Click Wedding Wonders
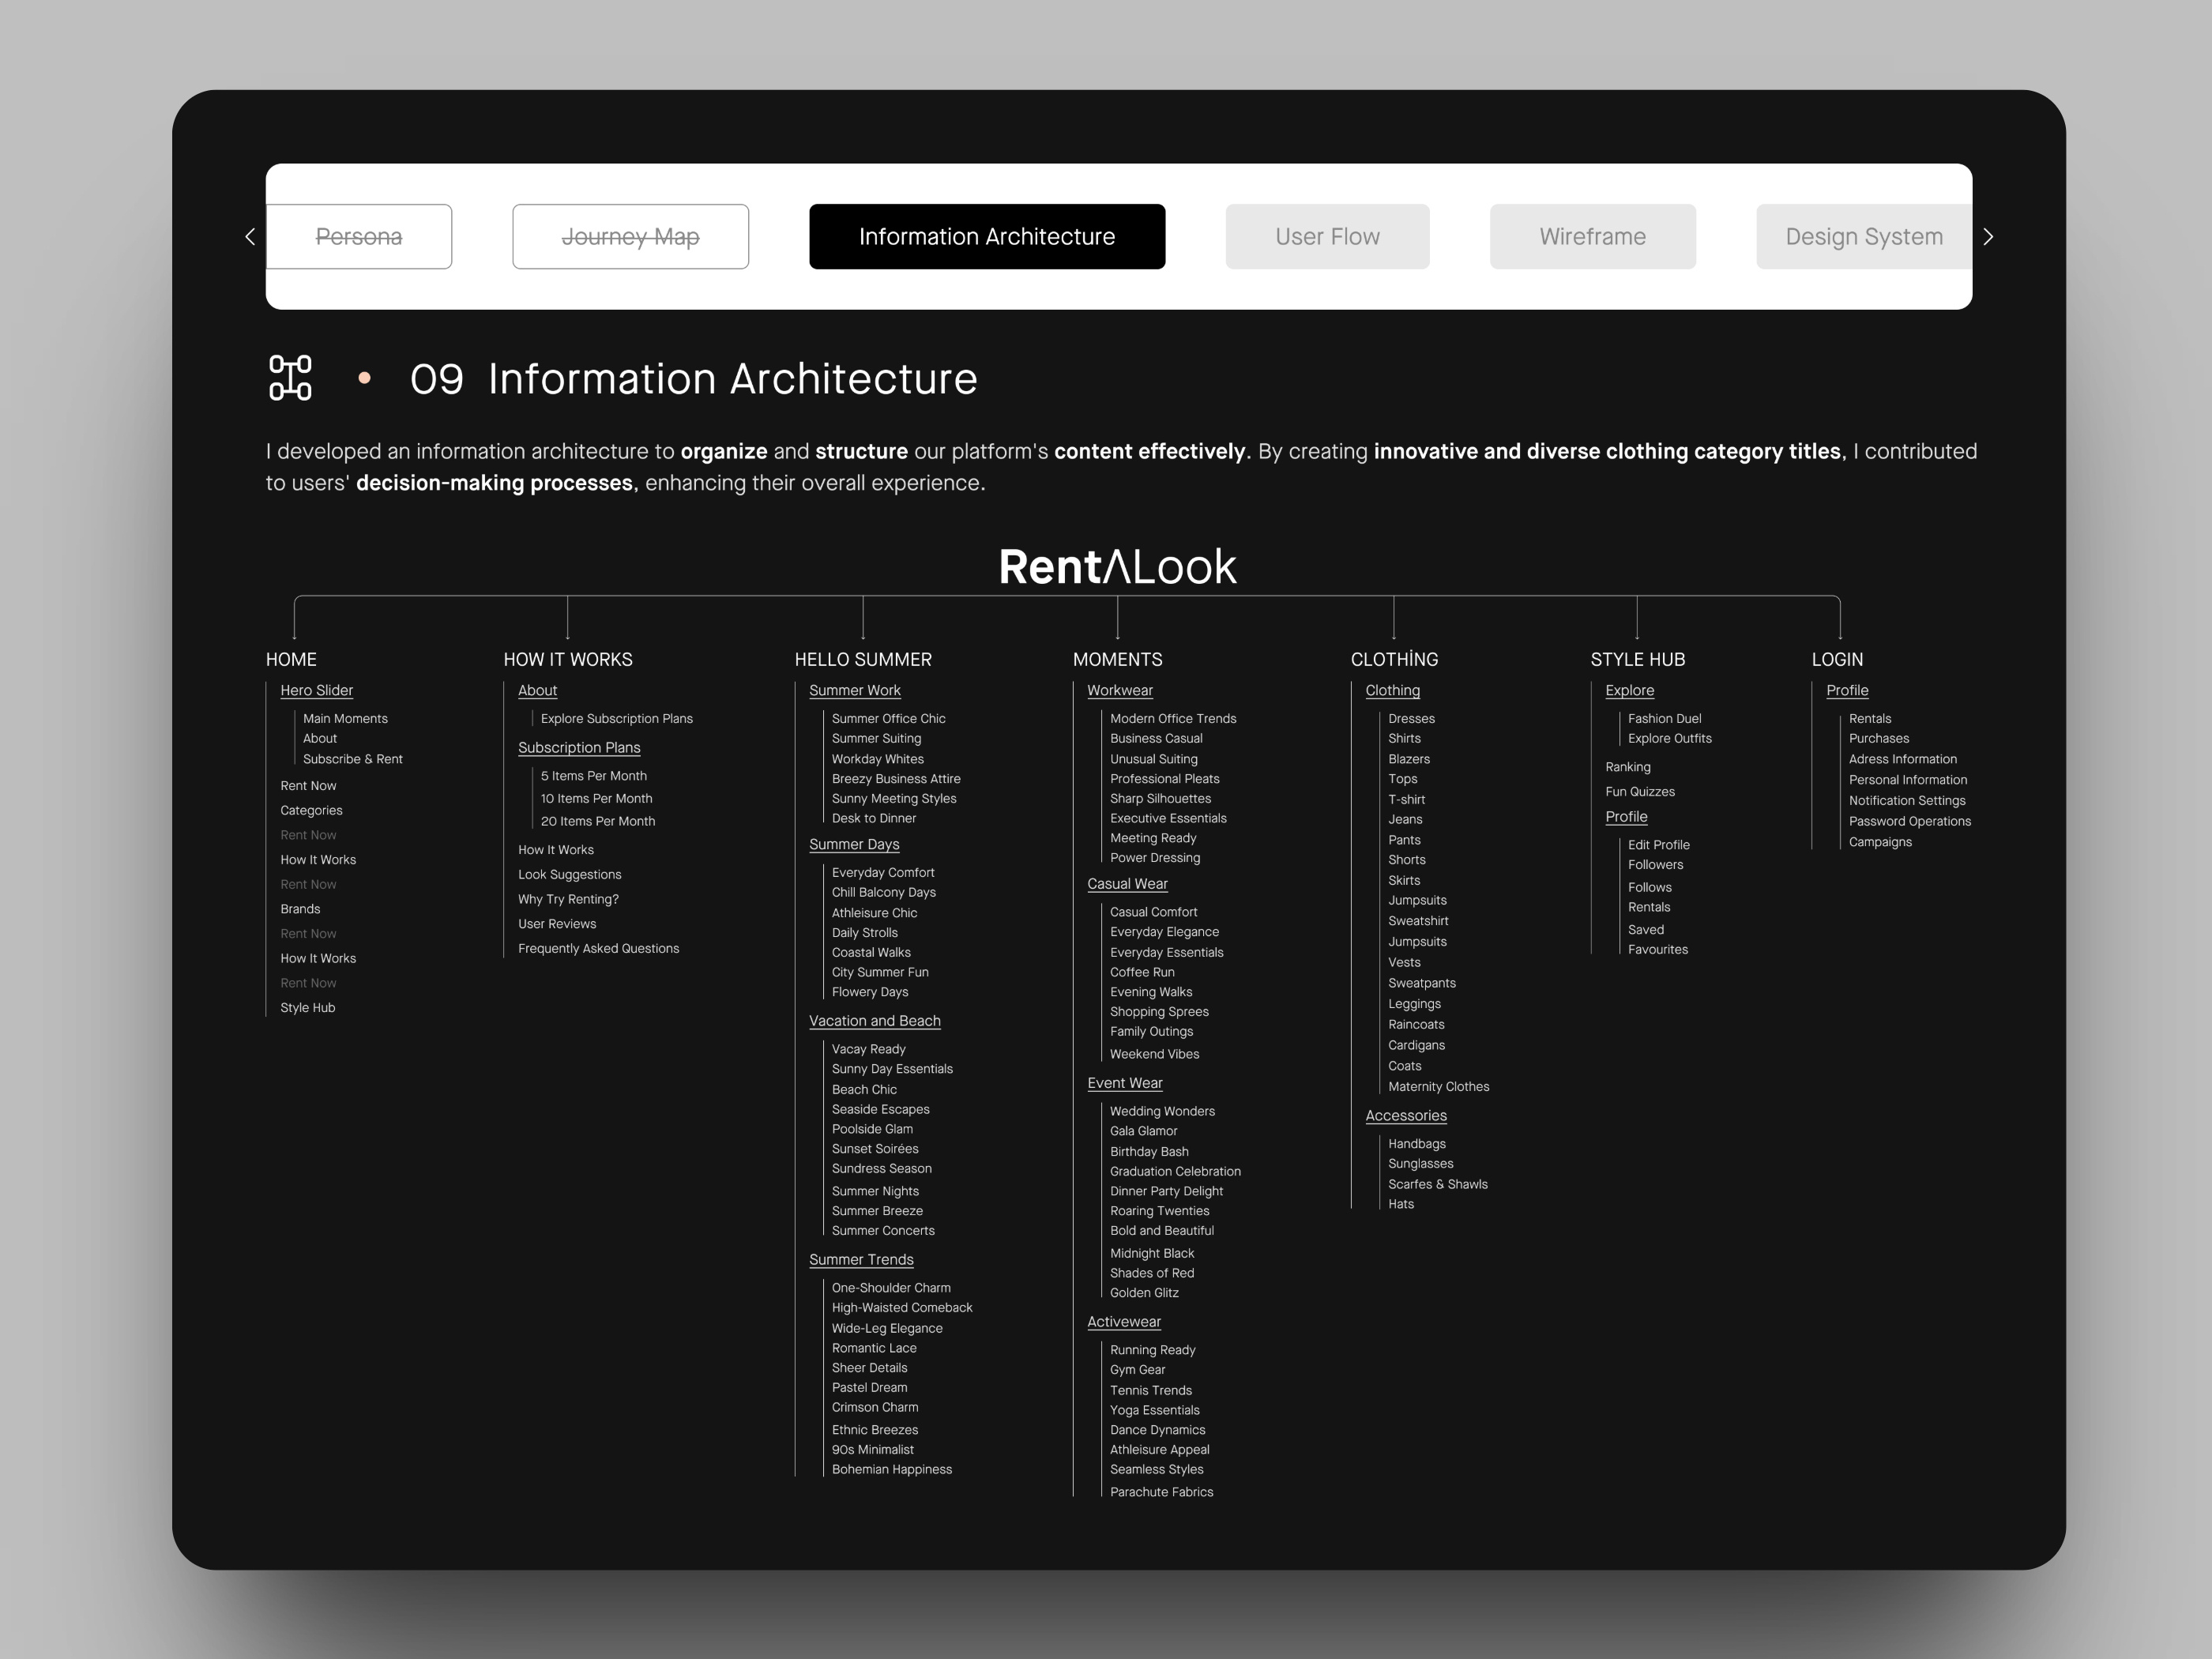The width and height of the screenshot is (2212, 1659). 1162,1112
